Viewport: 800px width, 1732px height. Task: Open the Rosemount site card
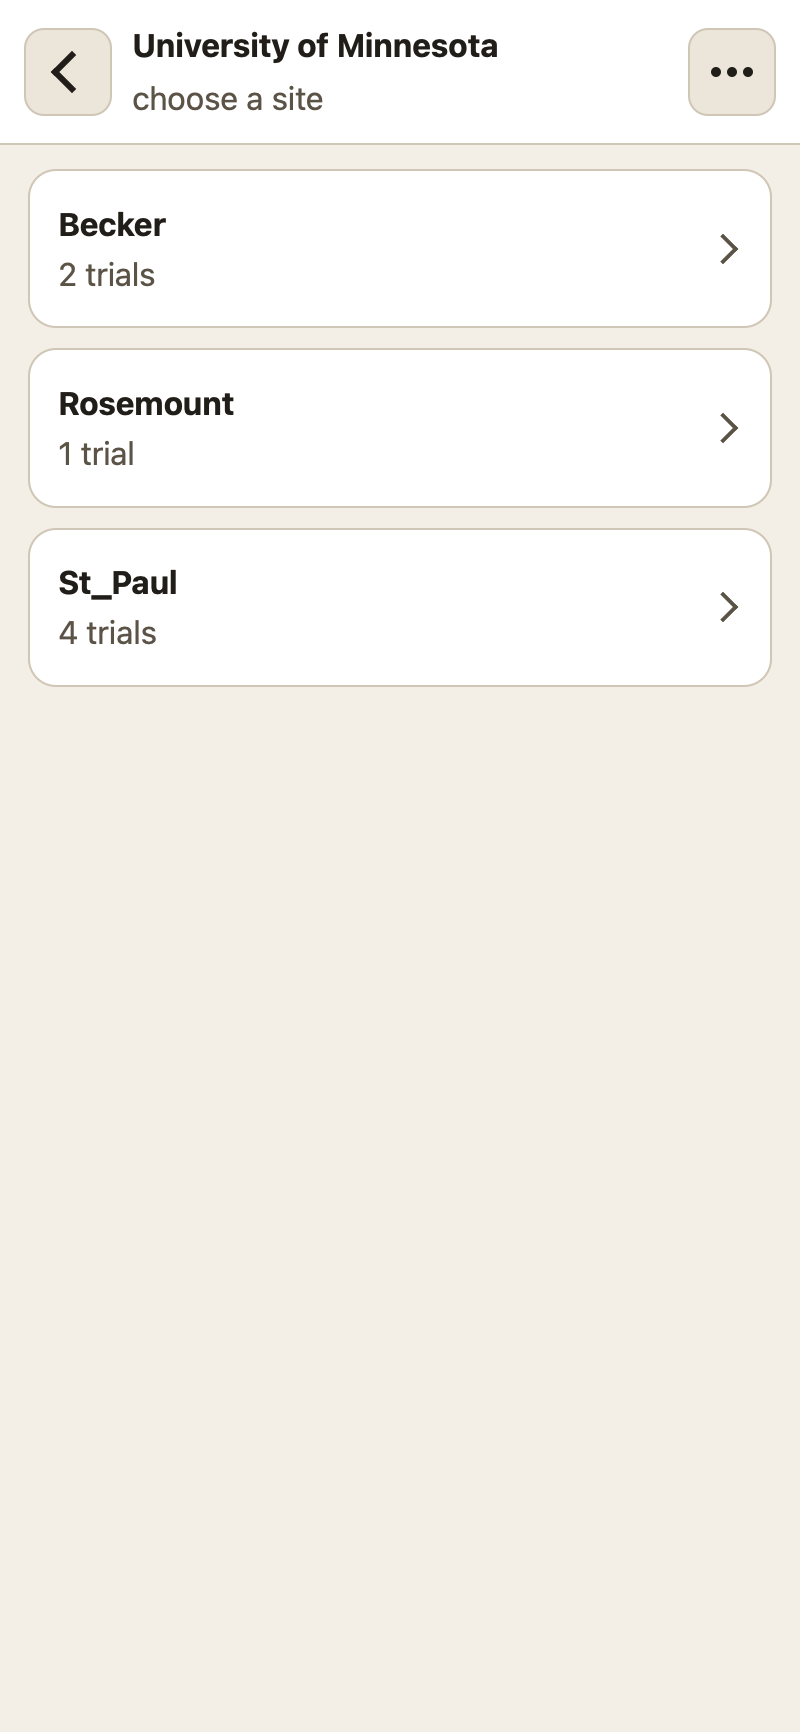click(400, 428)
